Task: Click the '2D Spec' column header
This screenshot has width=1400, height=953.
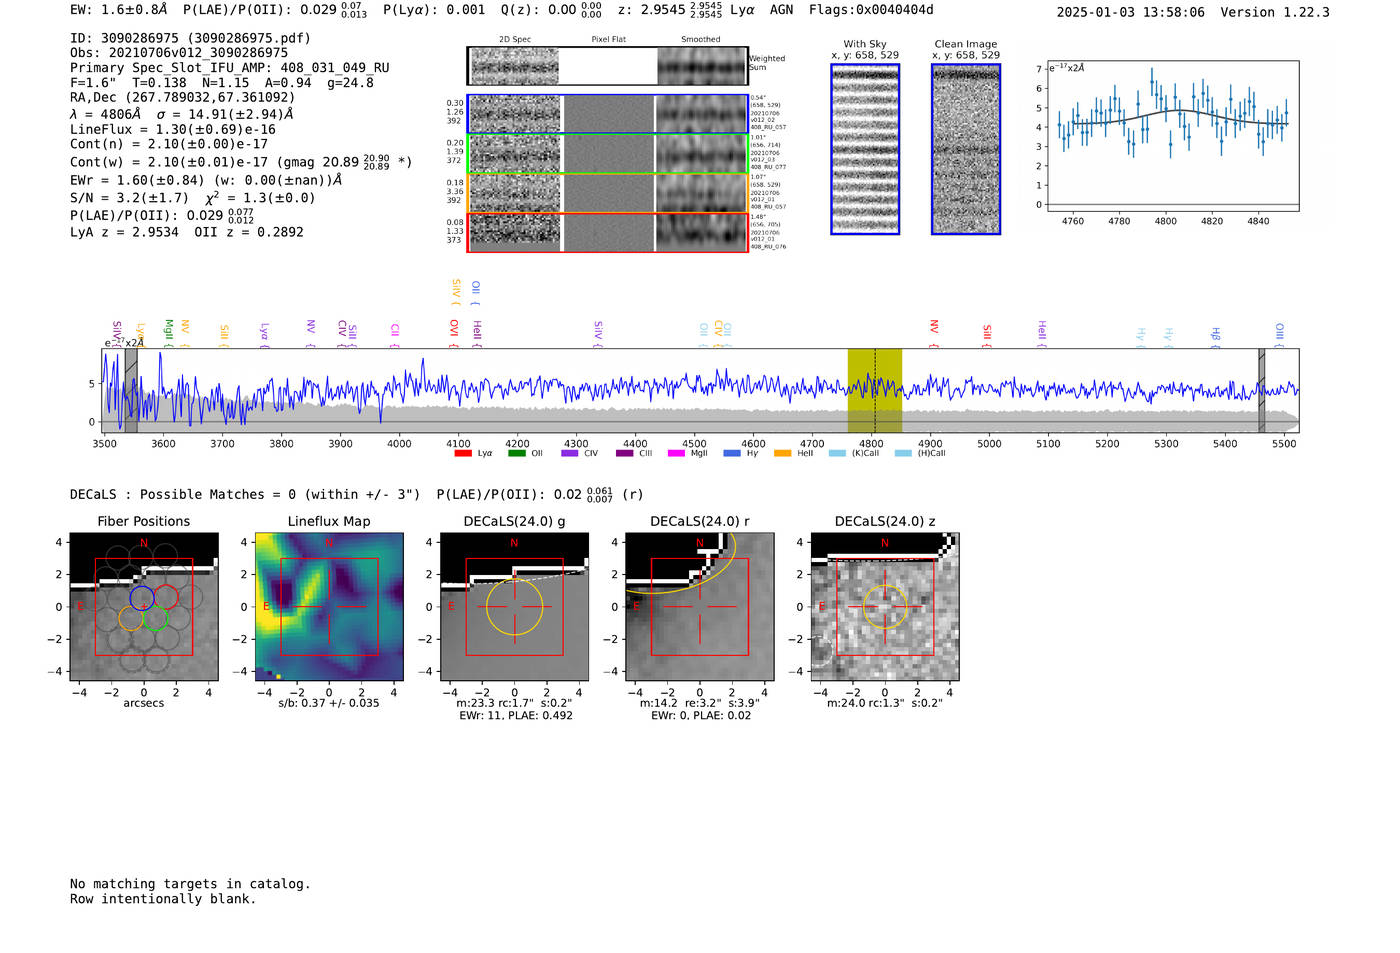Action: click(515, 40)
